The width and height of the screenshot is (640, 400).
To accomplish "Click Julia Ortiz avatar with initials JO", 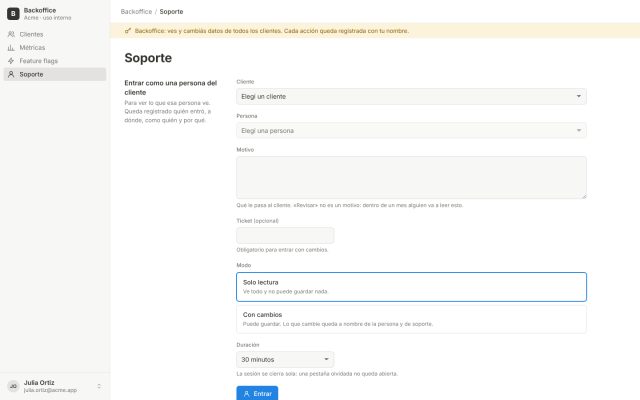I will [13, 386].
